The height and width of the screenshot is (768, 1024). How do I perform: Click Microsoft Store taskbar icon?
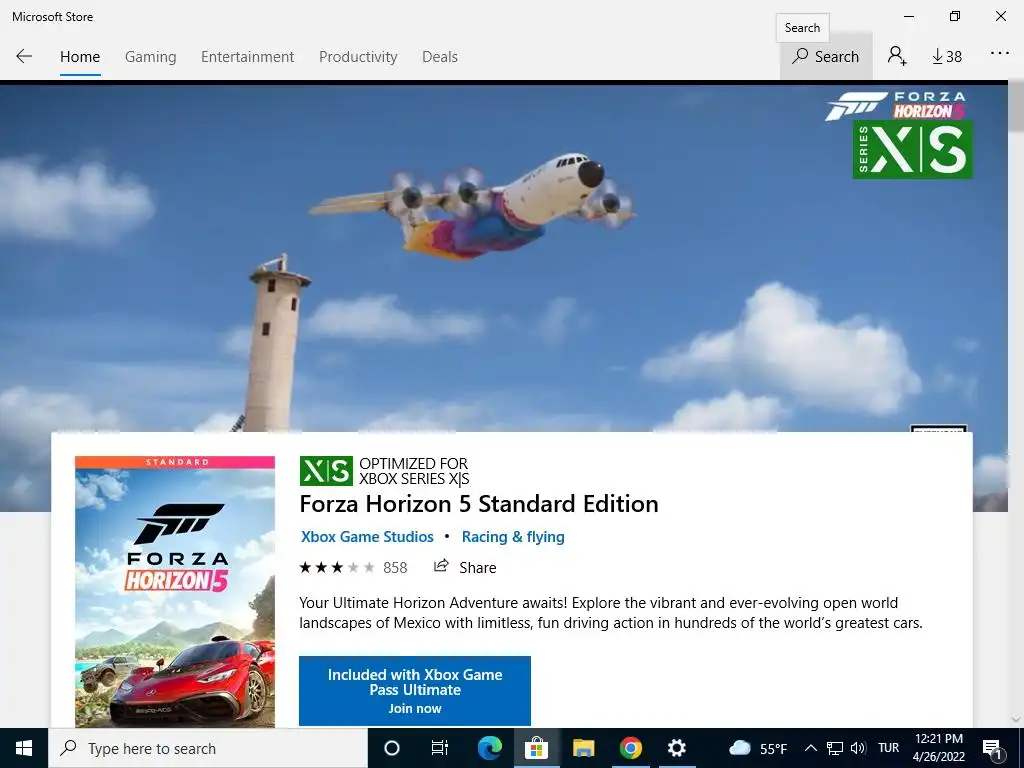pos(536,748)
